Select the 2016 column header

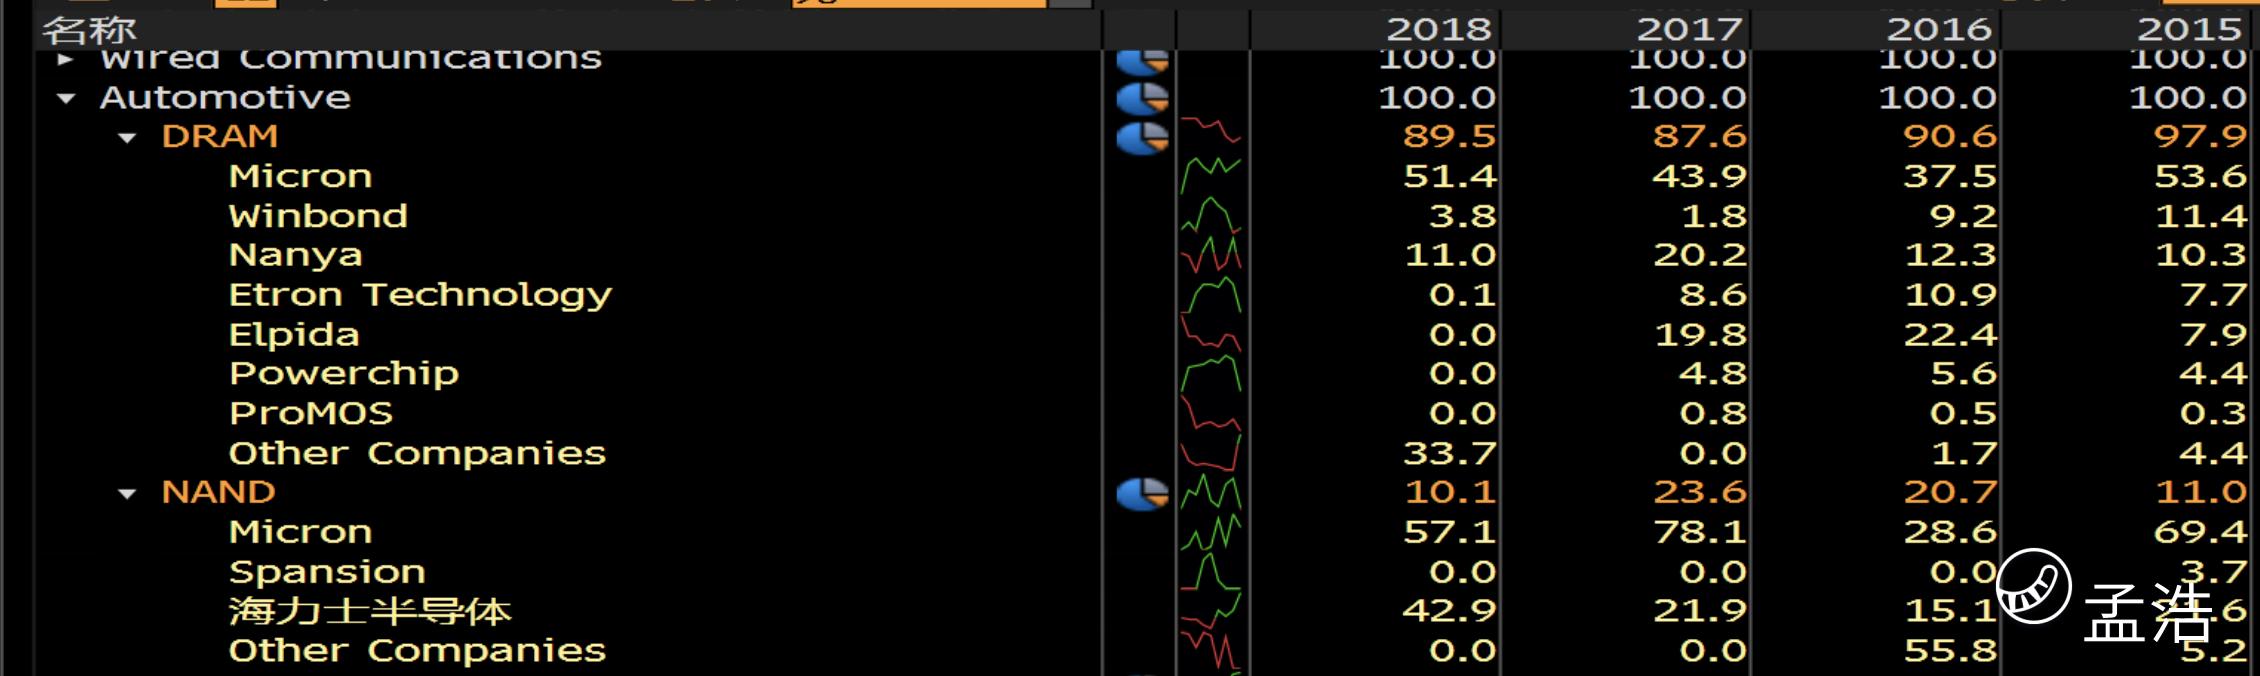click(x=1939, y=30)
